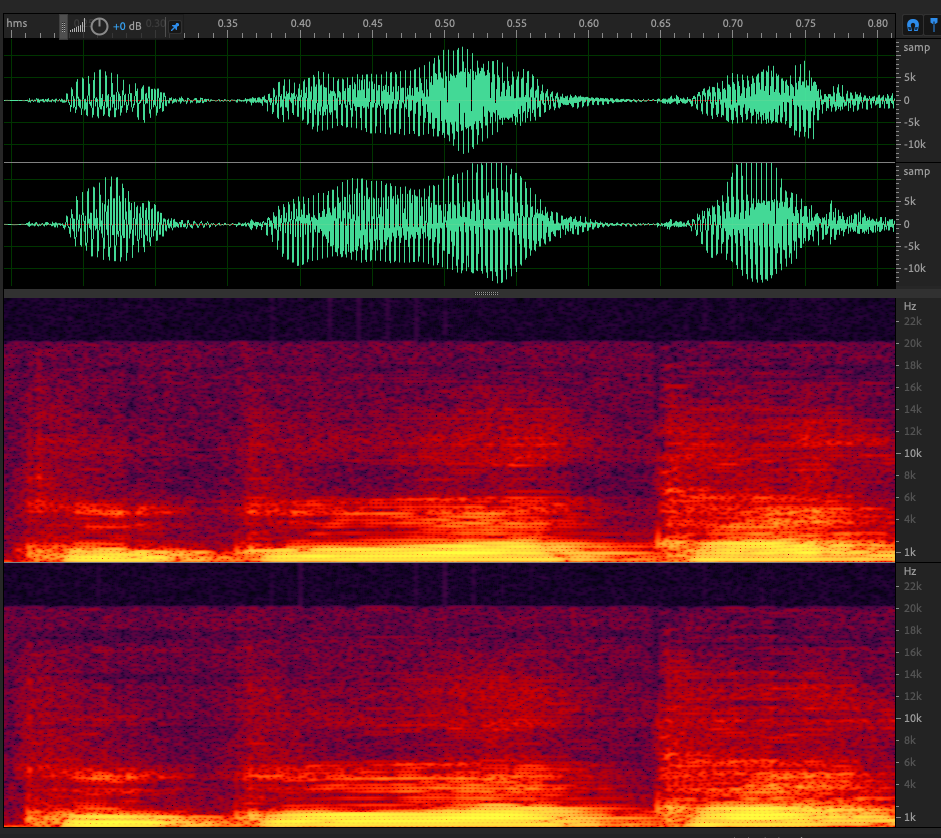The height and width of the screenshot is (838, 941).
Task: Click the blue marker icon at top right
Action: (934, 25)
